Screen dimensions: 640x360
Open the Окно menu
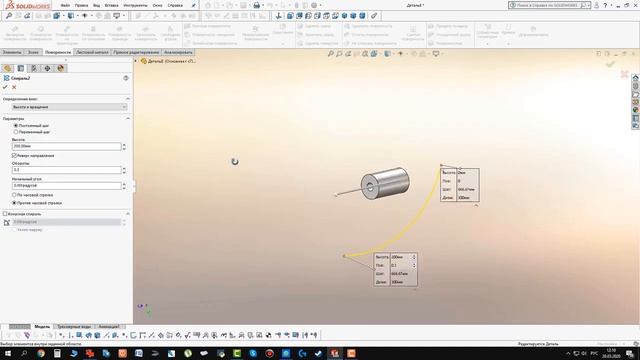[157, 6]
